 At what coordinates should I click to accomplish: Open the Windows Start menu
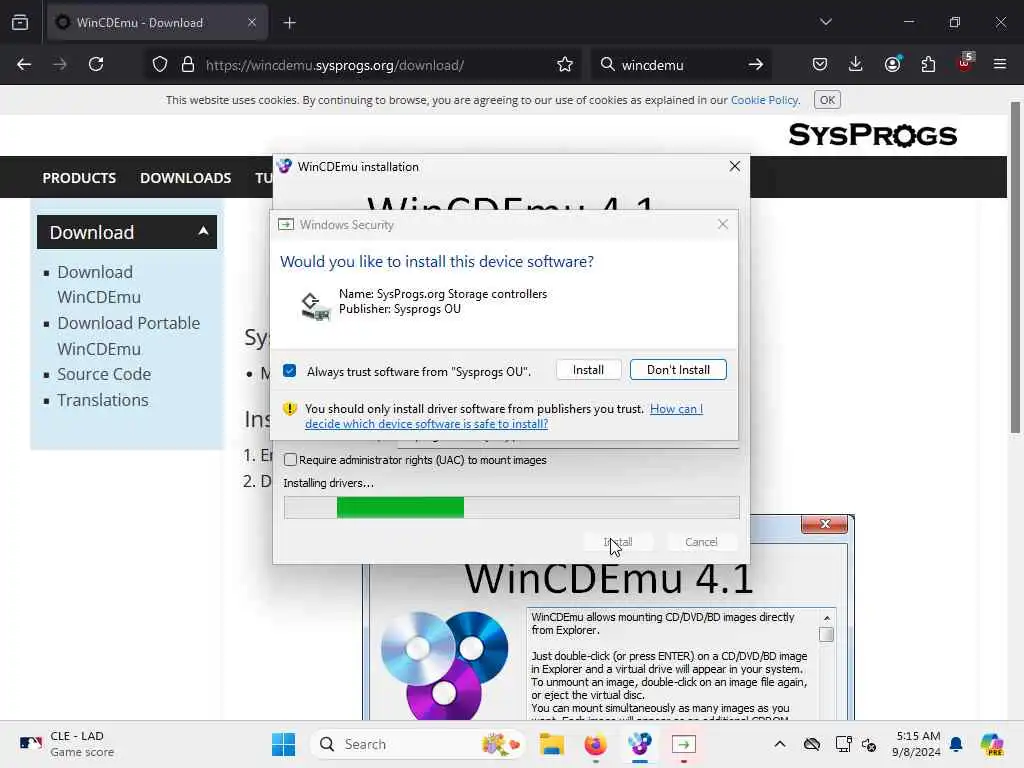click(283, 744)
